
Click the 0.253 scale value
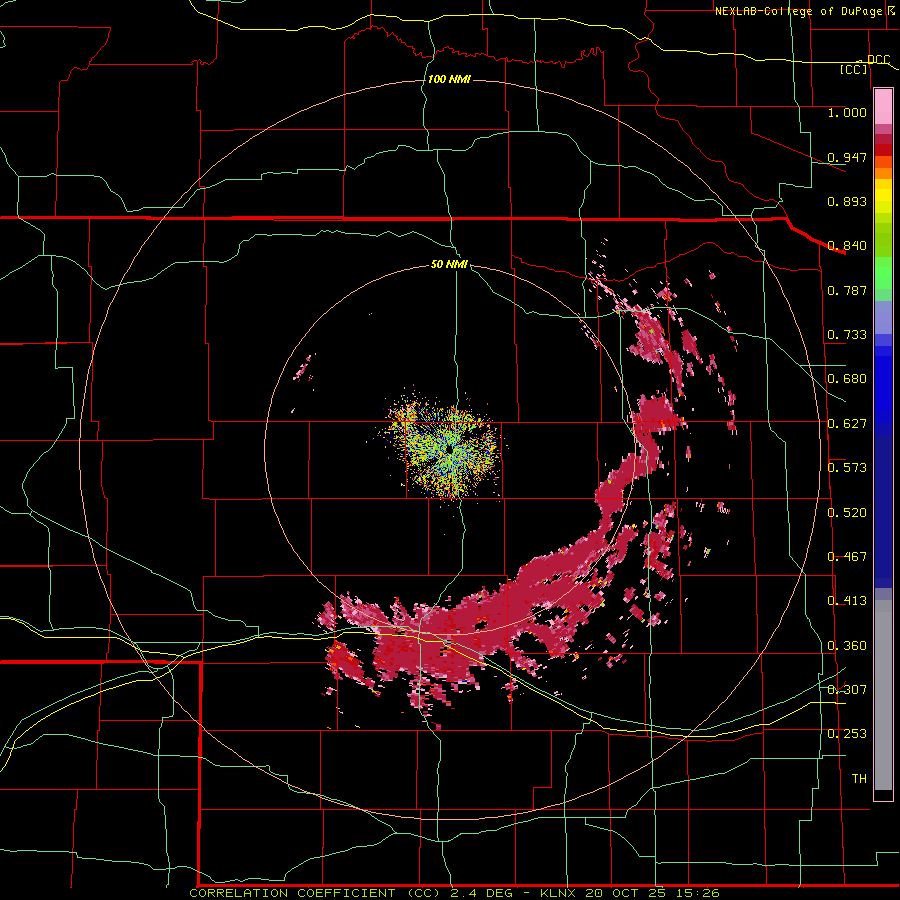[847, 734]
